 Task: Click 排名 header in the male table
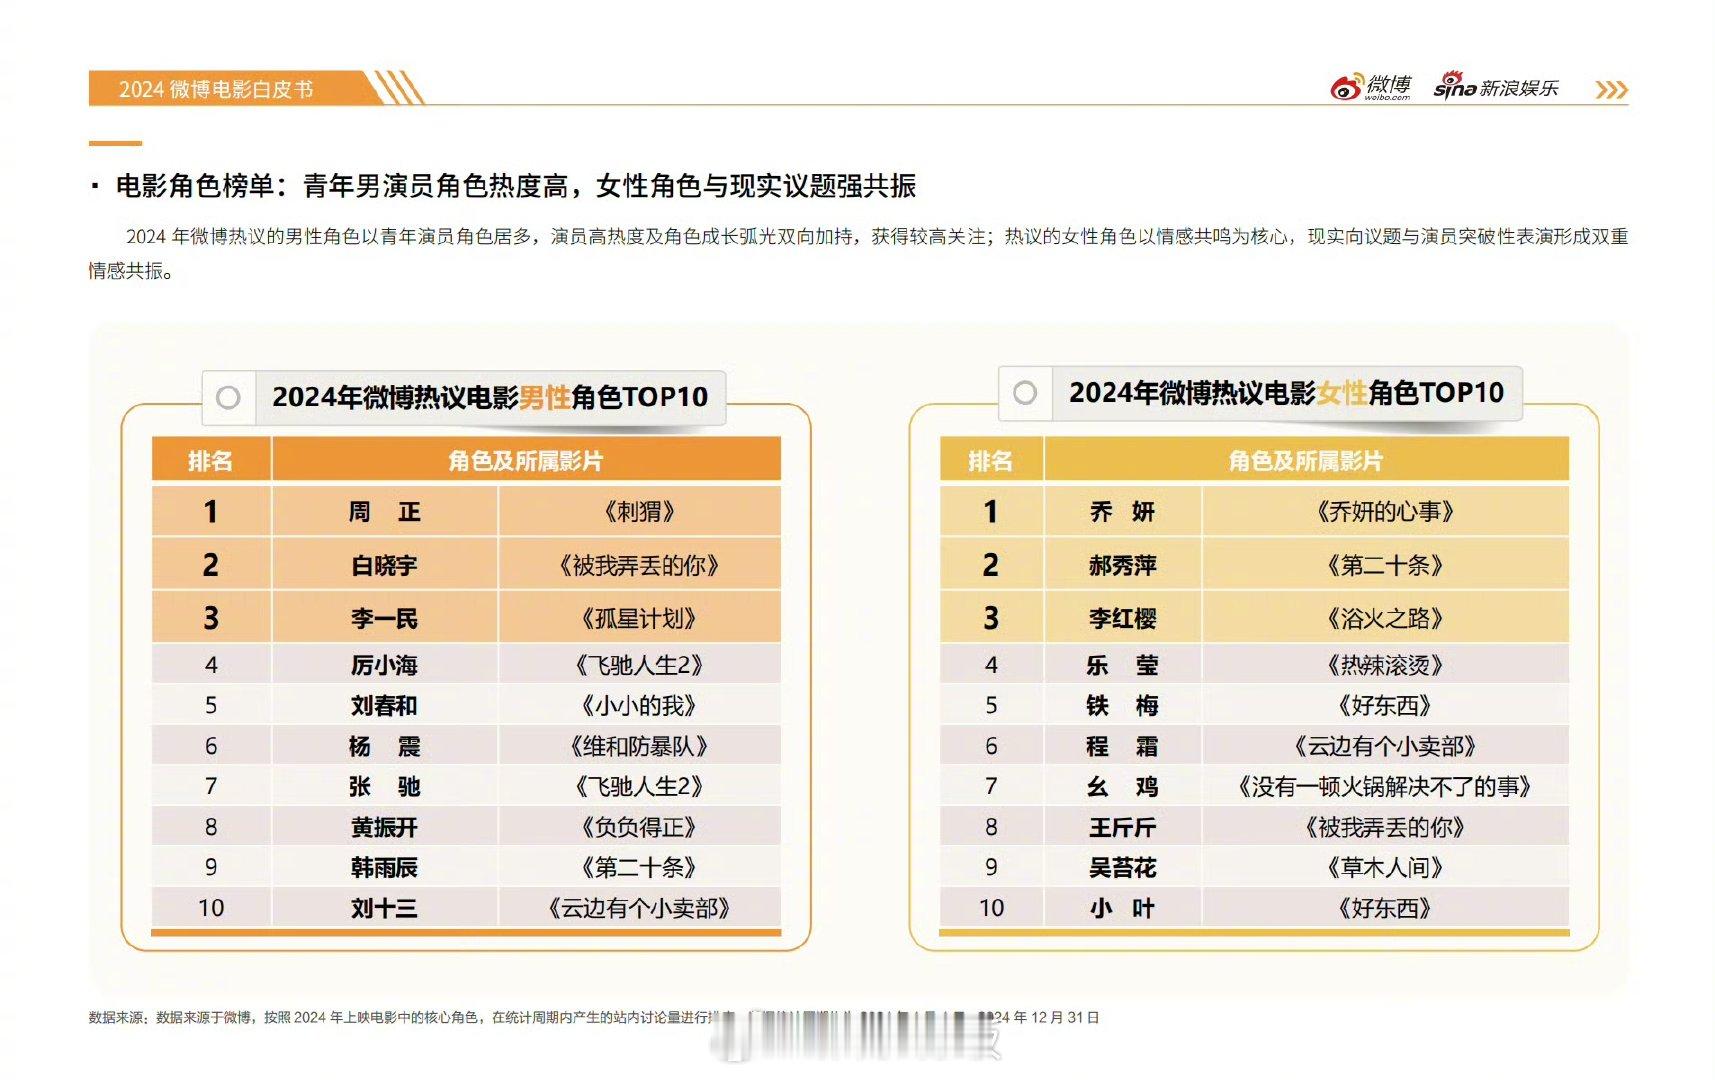point(210,461)
